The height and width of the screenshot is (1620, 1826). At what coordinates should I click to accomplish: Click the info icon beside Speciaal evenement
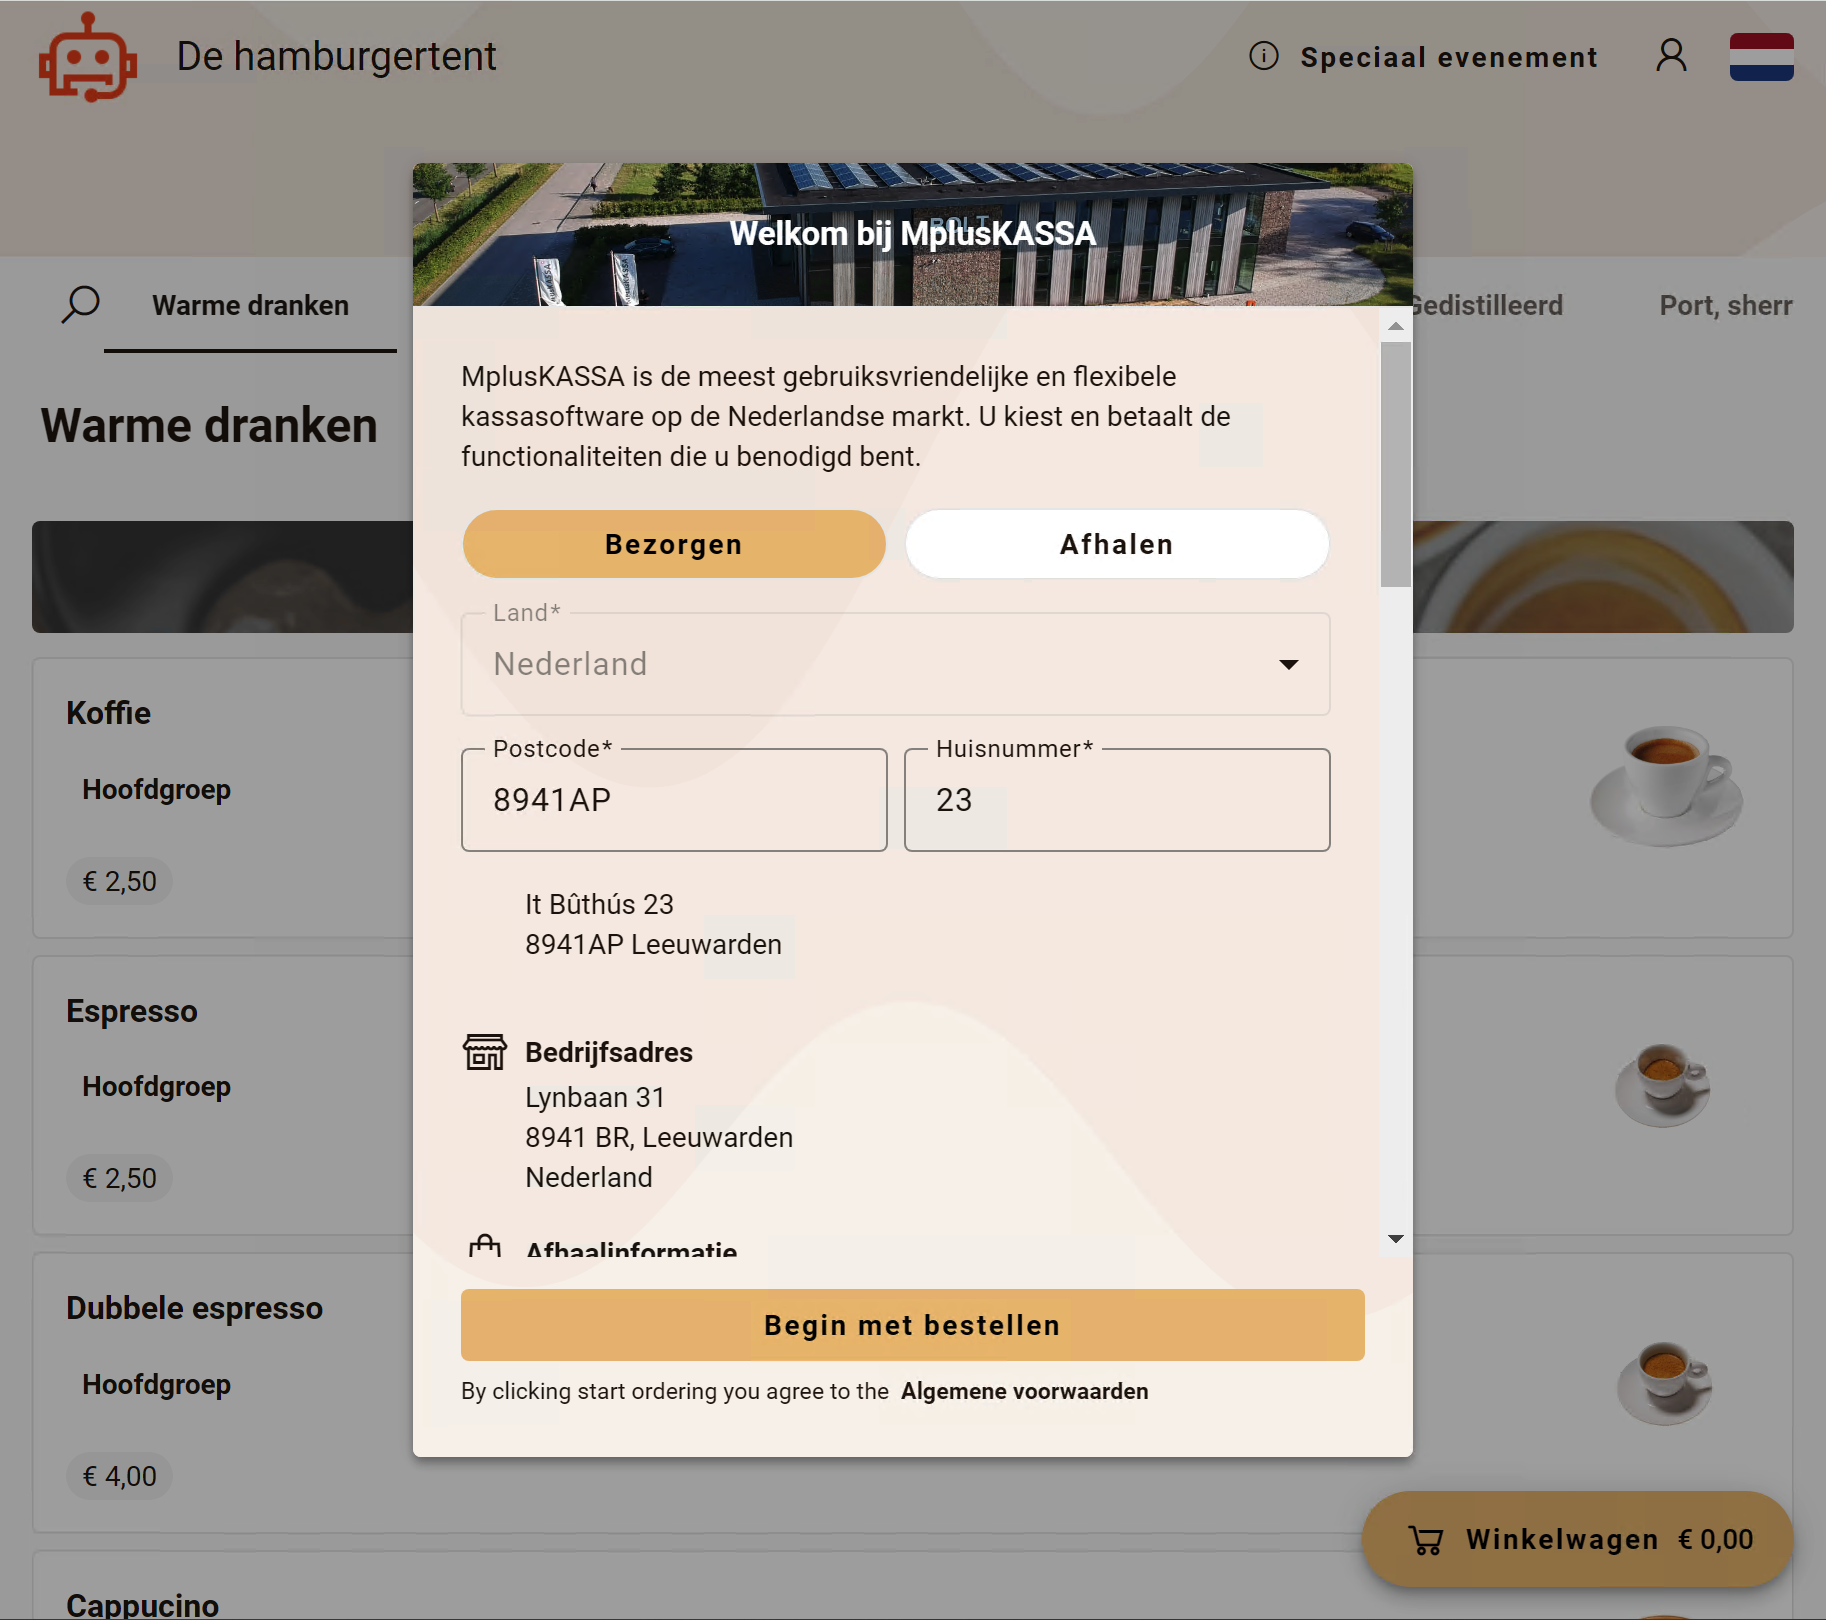tap(1264, 56)
